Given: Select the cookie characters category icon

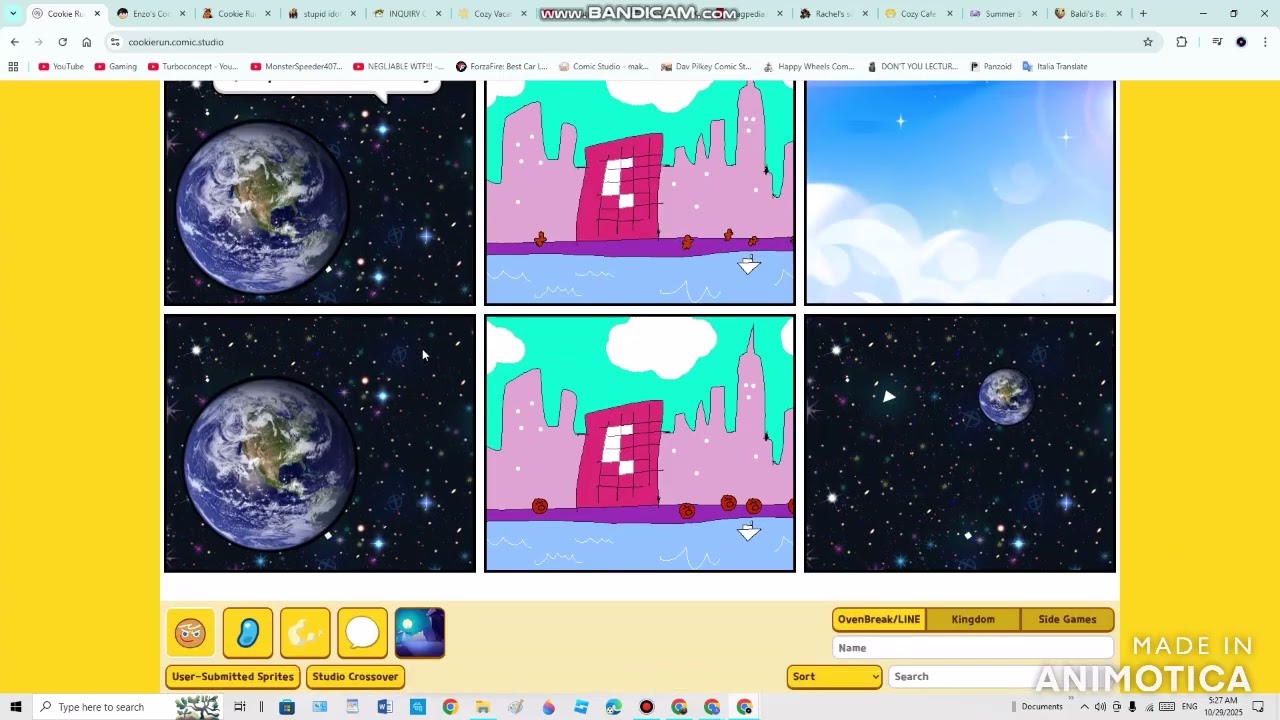Looking at the screenshot, I should (x=190, y=633).
